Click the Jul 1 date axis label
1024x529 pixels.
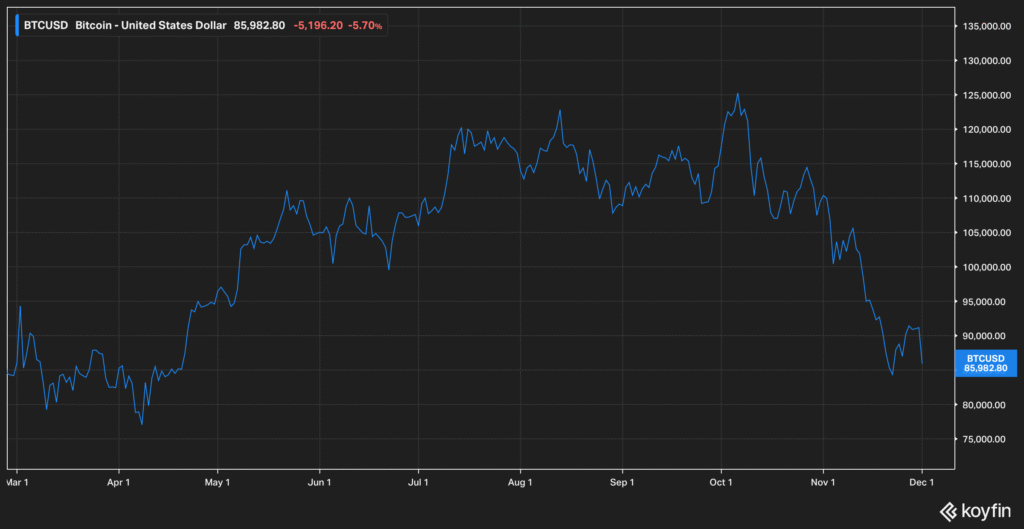418,483
